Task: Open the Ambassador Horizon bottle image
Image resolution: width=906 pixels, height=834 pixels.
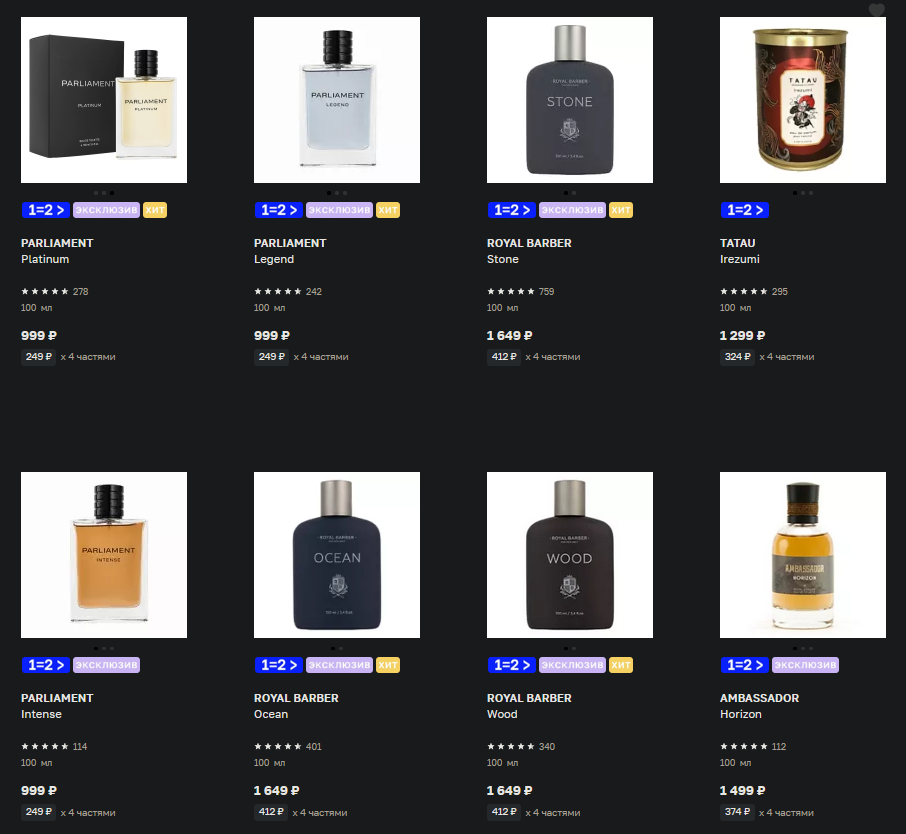Action: 803,555
